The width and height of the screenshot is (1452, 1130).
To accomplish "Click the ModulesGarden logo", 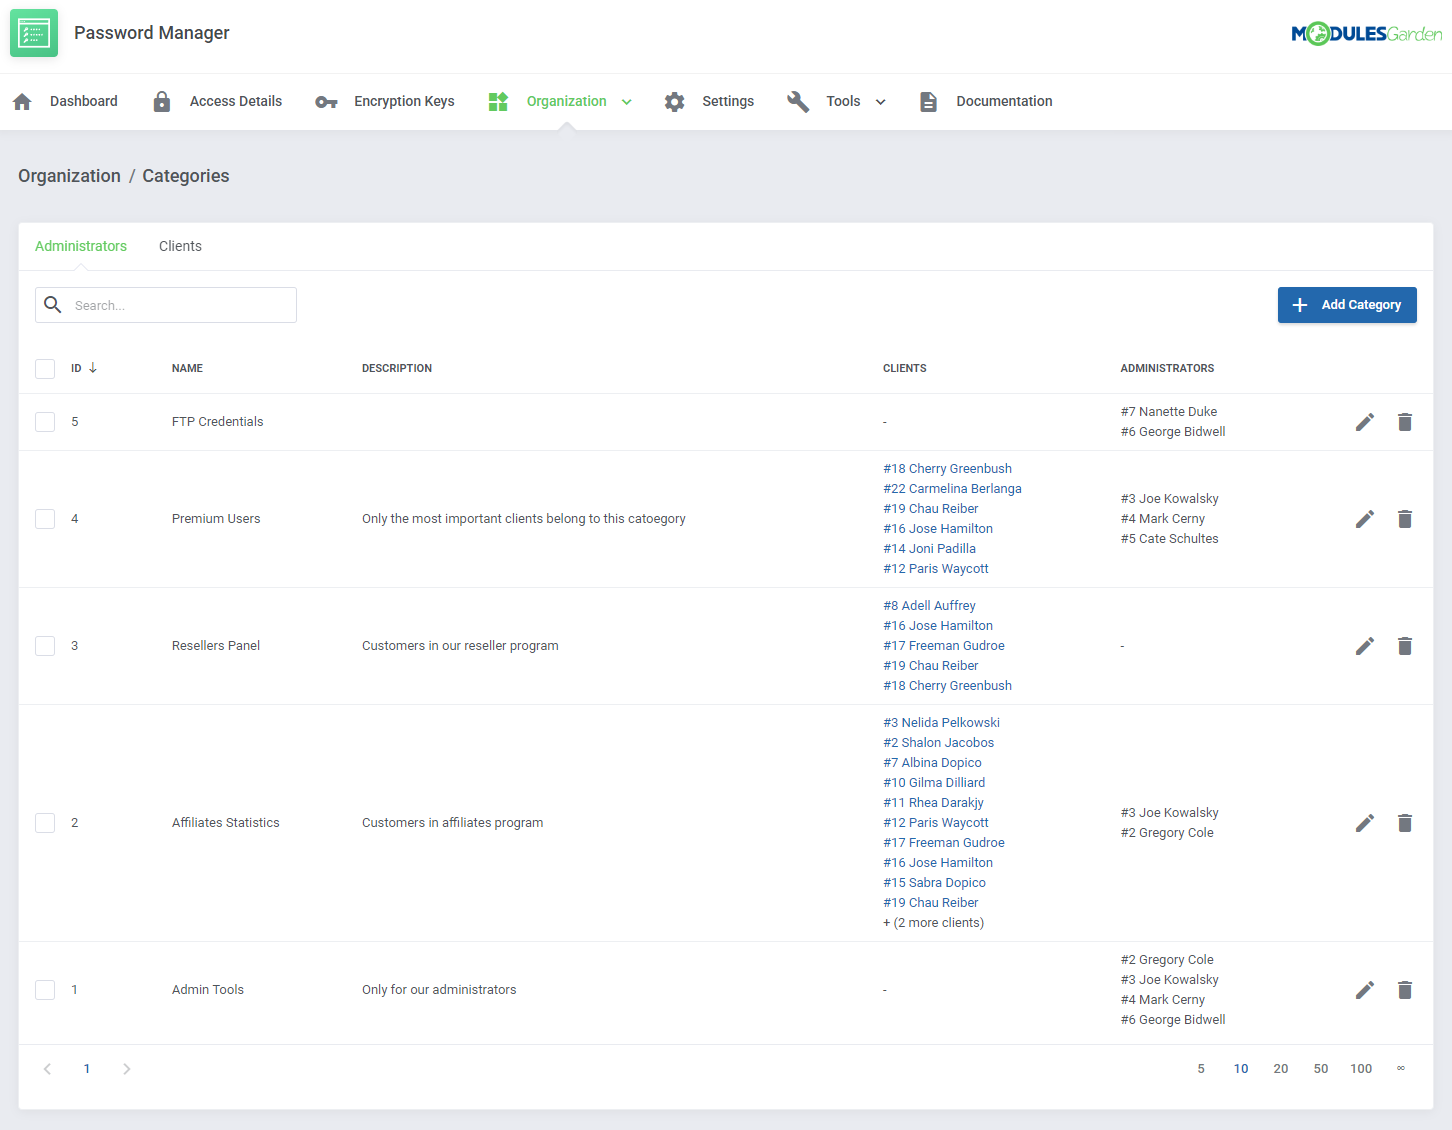I will 1366,34.
